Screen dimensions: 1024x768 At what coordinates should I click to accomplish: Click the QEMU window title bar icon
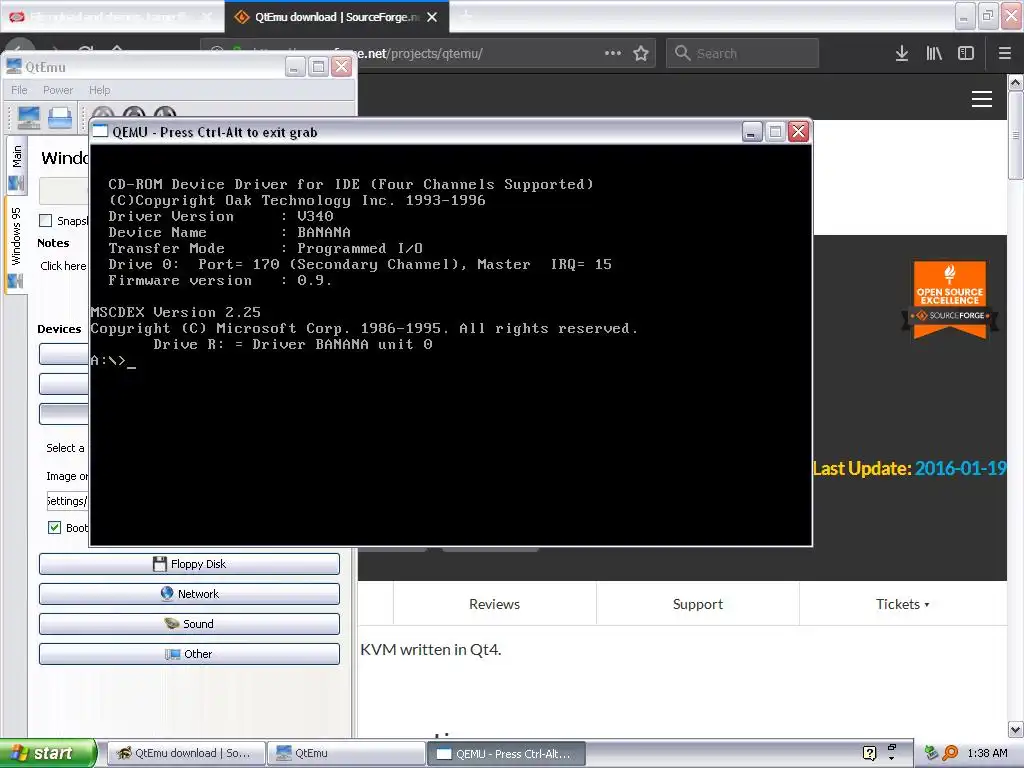[x=100, y=132]
